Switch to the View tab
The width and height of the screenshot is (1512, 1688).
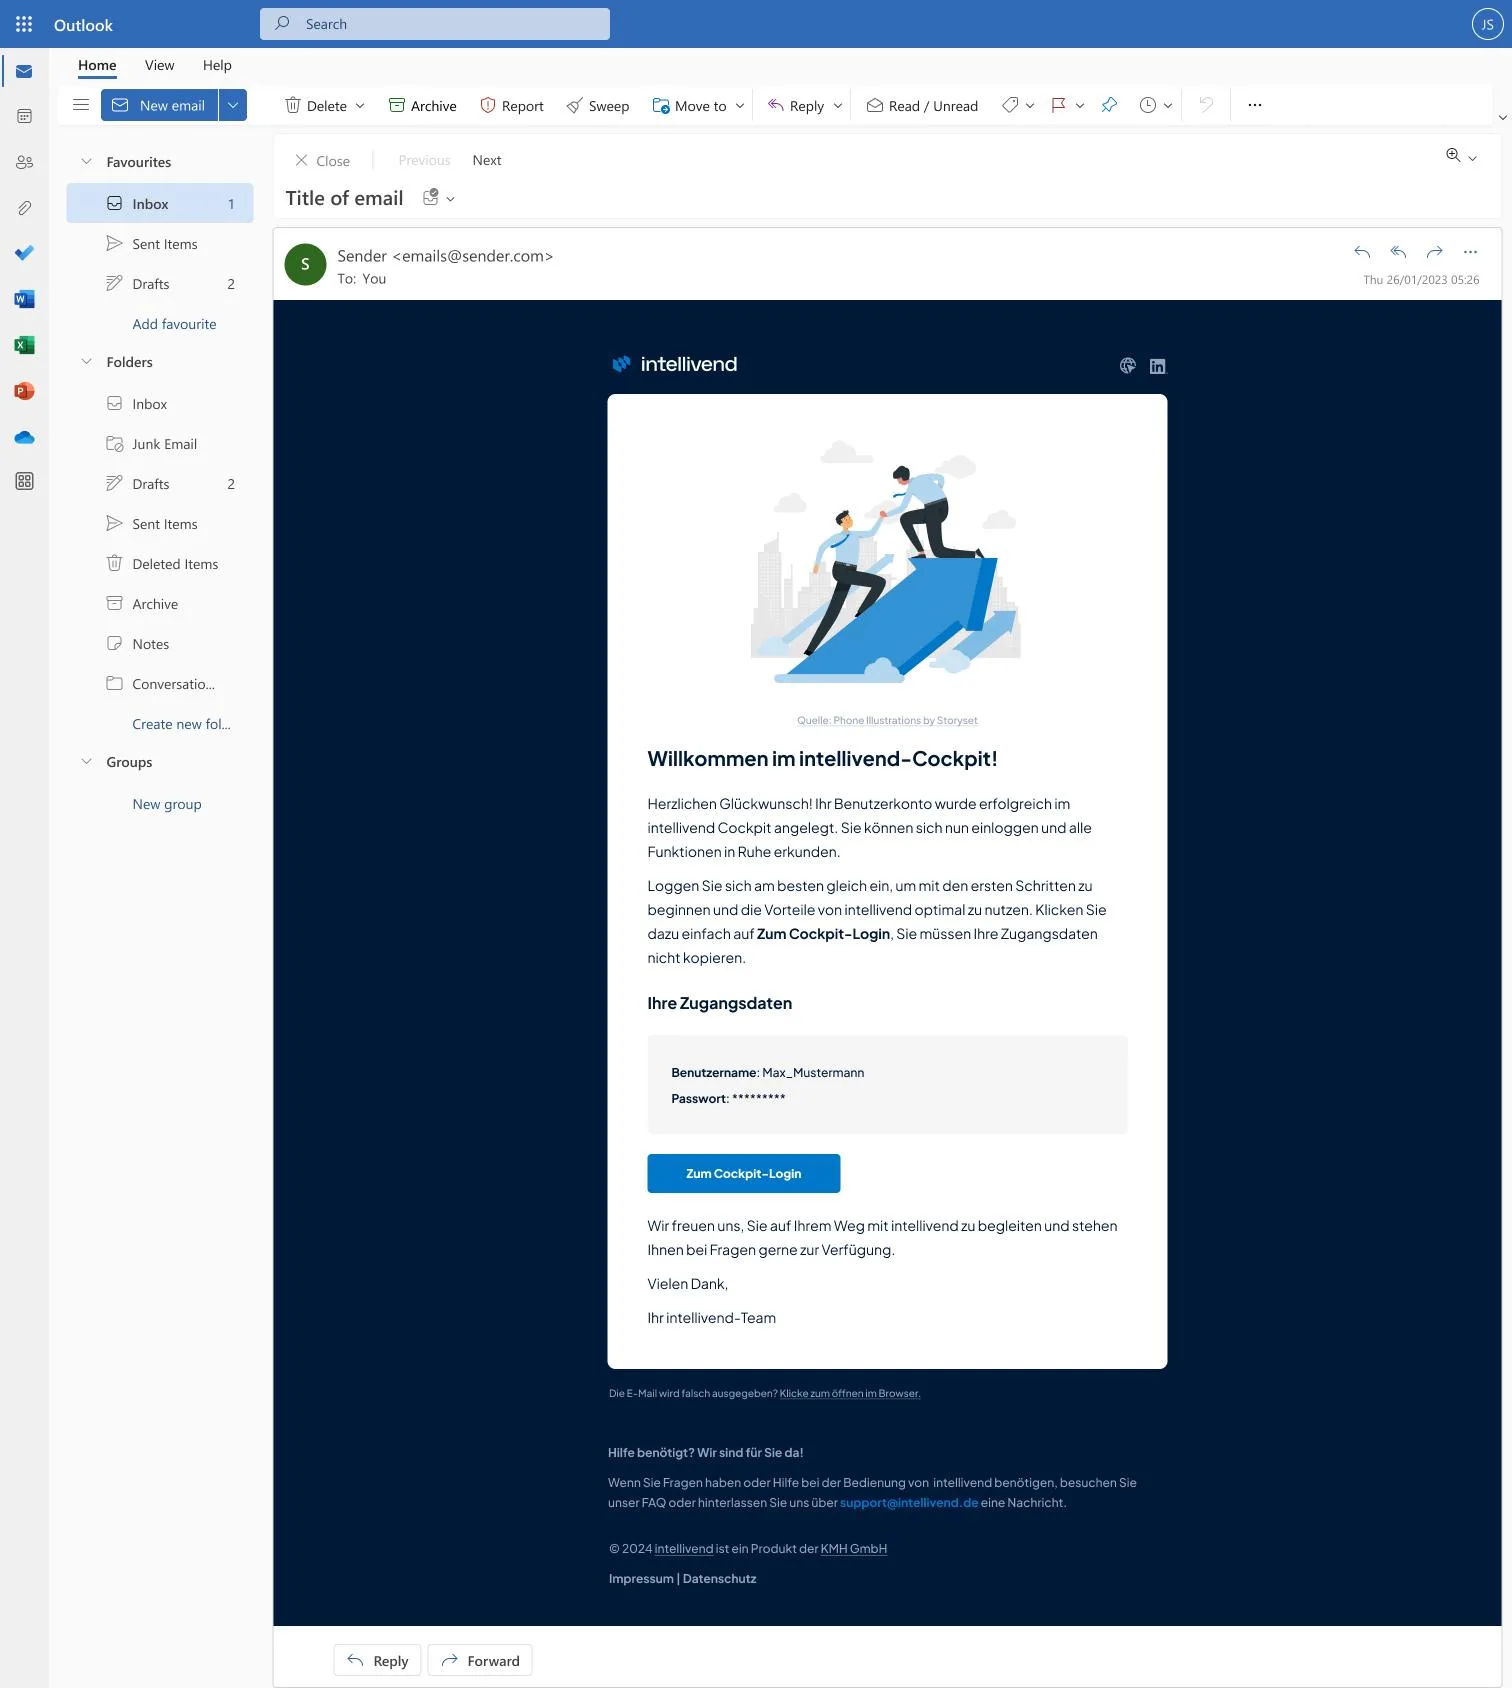(159, 65)
